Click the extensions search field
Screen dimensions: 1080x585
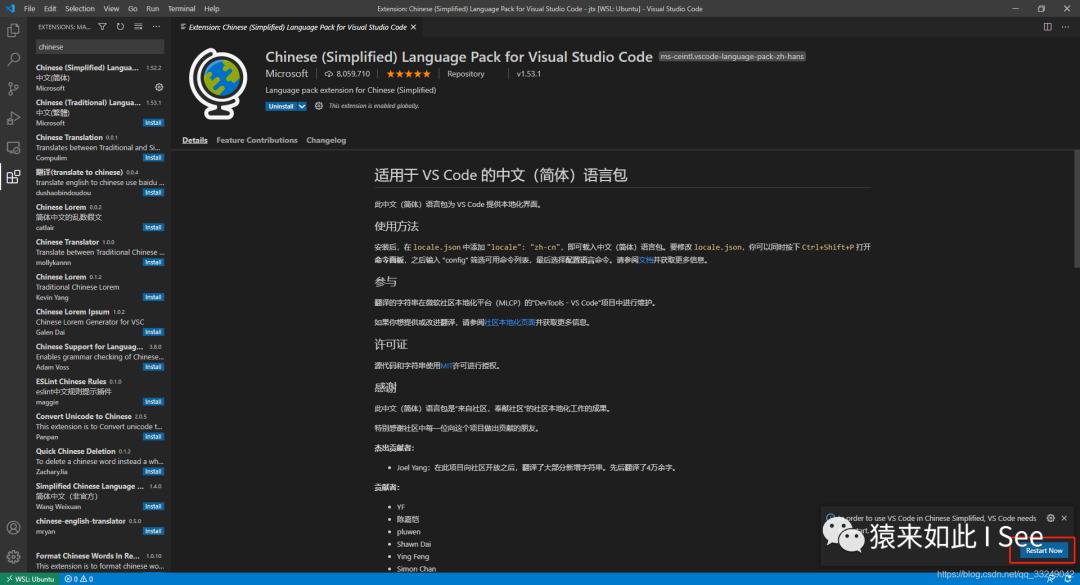(x=100, y=47)
